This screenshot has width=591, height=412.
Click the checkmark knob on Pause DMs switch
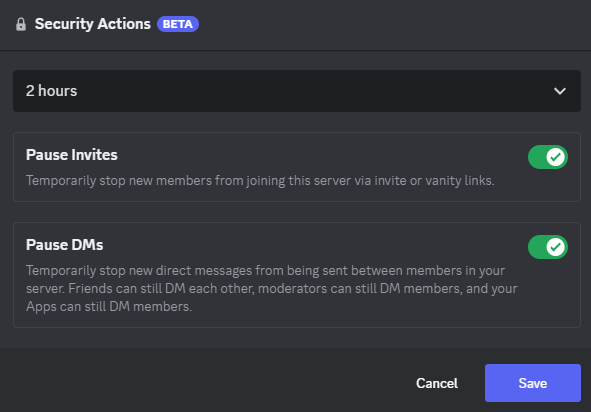pos(556,247)
